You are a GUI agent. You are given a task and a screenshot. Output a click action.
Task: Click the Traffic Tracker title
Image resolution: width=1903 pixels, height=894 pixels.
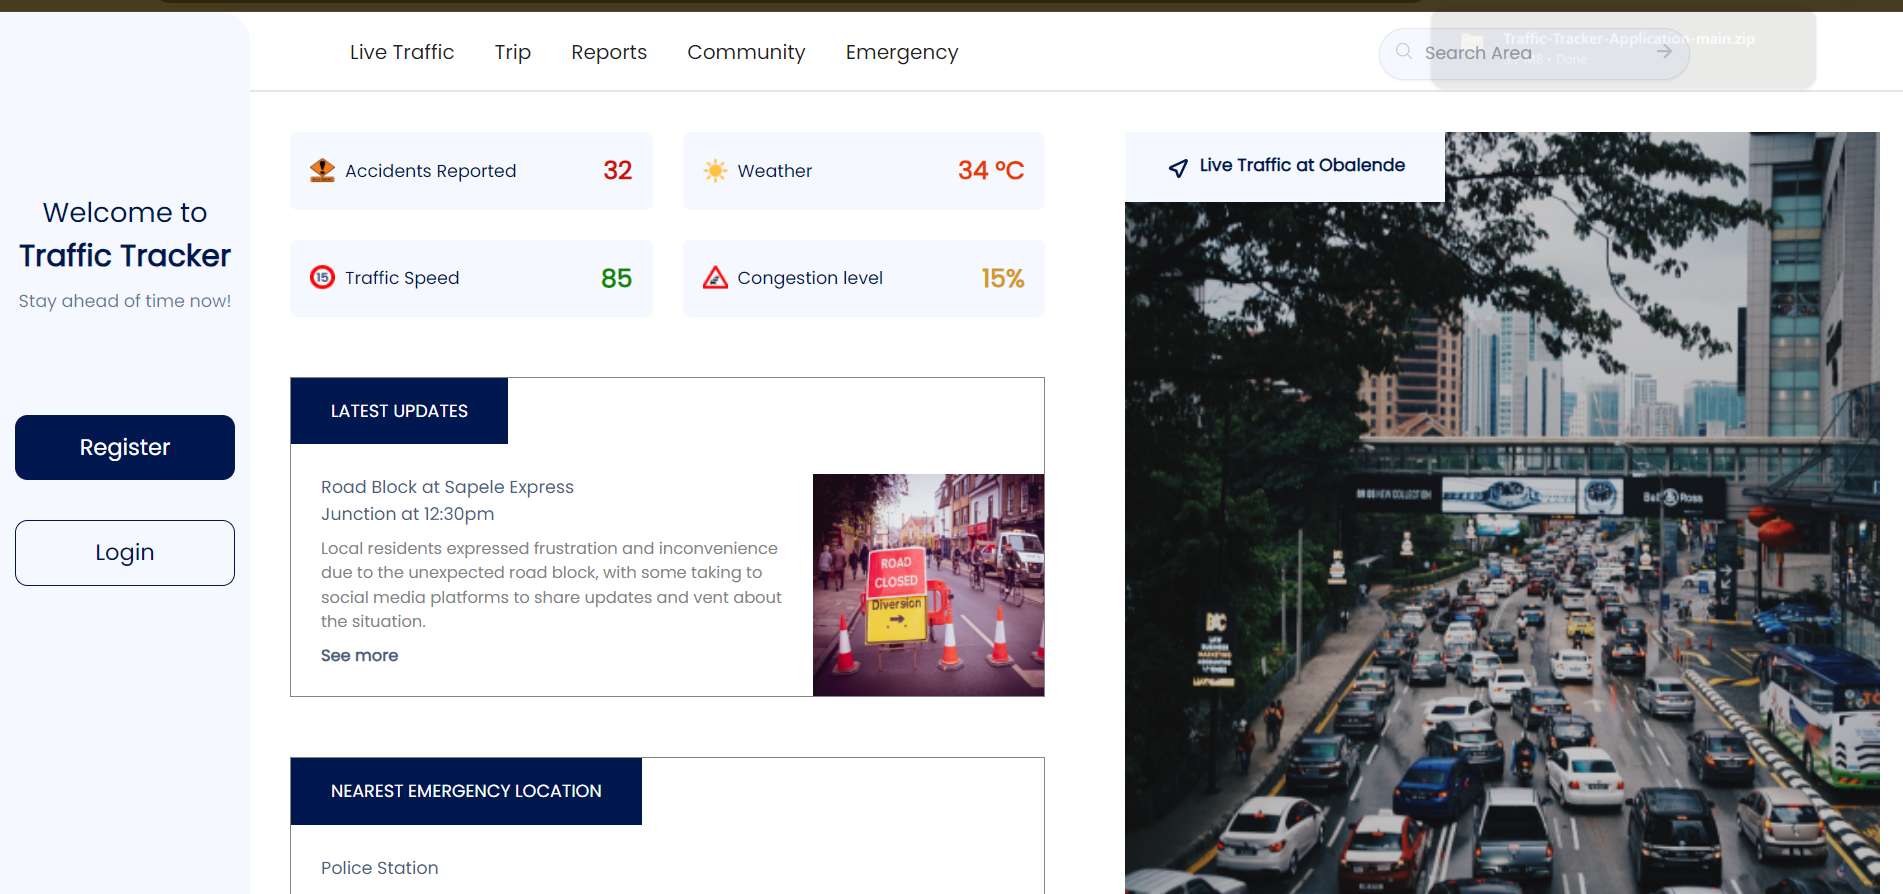pyautogui.click(x=125, y=256)
